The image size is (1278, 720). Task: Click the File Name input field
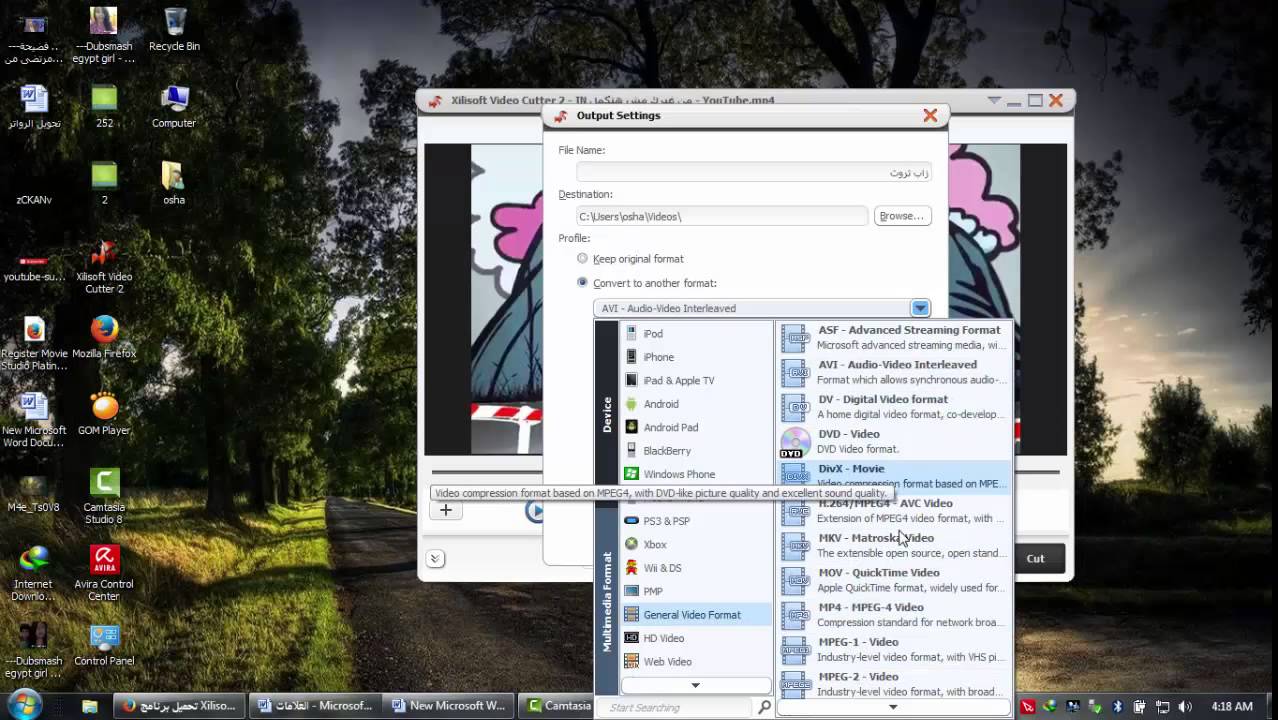coord(754,173)
